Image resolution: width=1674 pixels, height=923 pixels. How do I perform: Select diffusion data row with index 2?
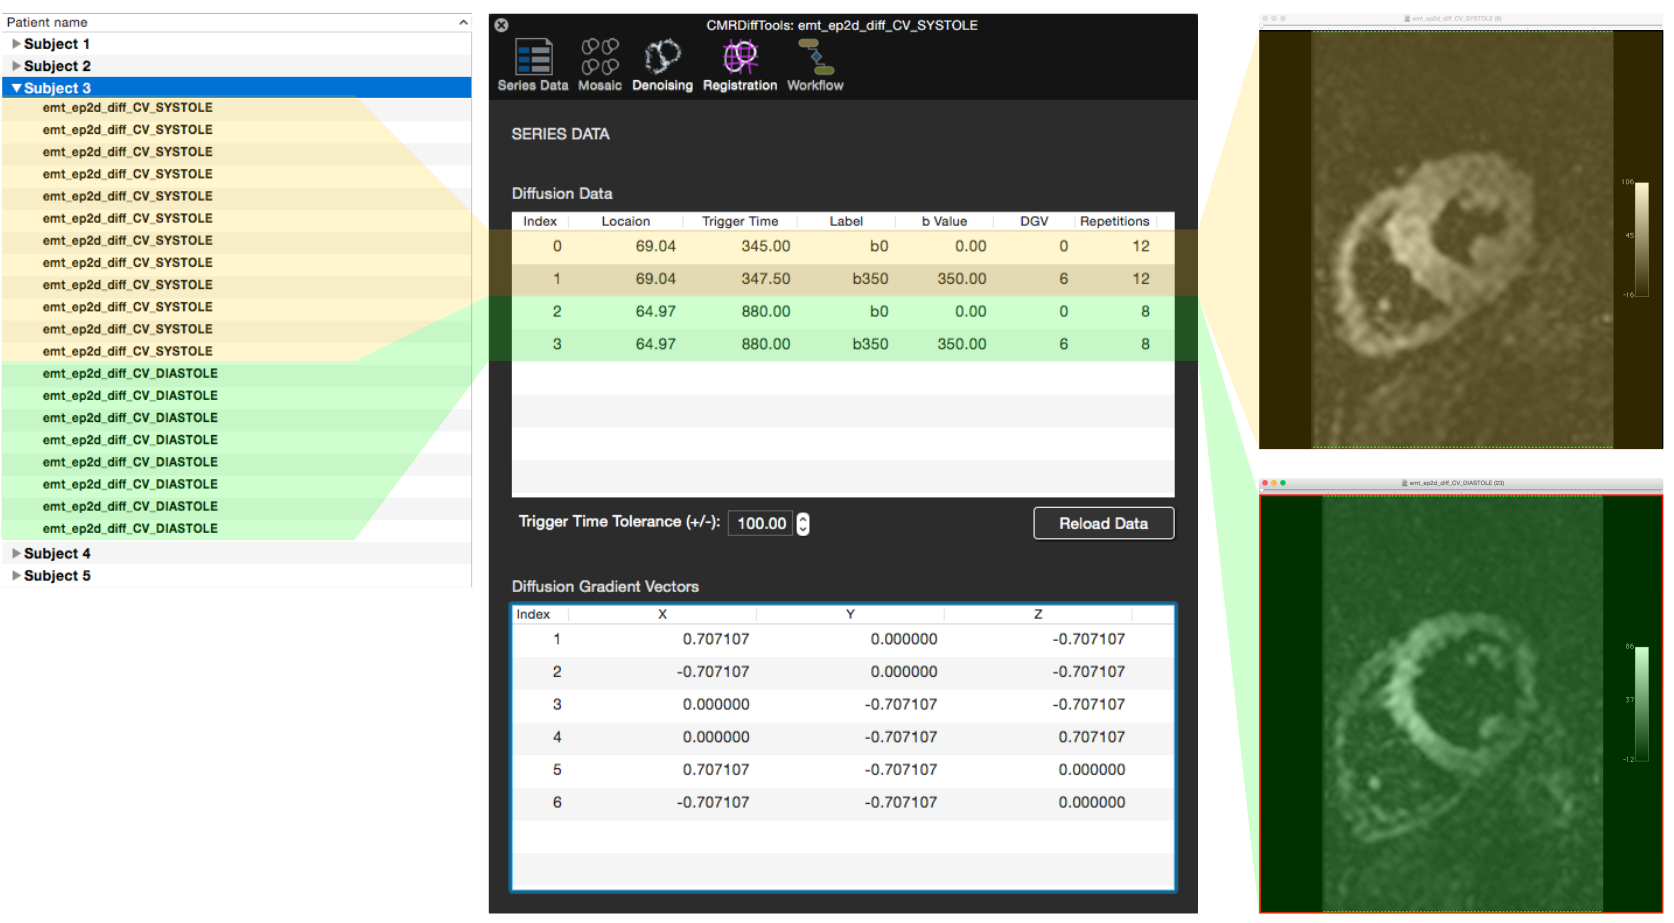click(x=842, y=312)
